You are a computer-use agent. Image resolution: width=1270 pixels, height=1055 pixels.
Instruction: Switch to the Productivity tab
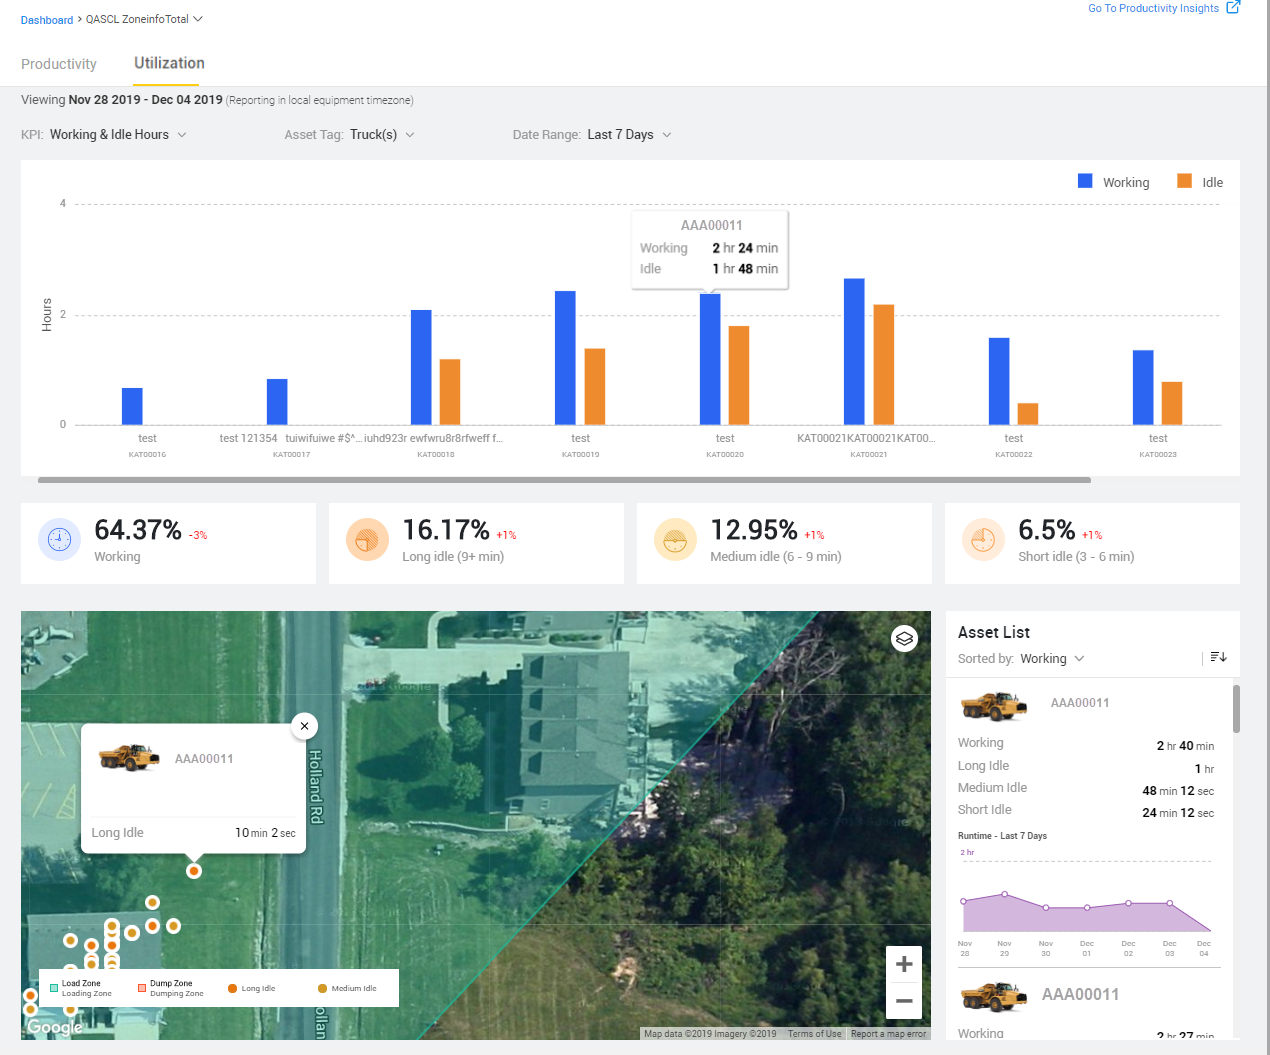point(59,64)
